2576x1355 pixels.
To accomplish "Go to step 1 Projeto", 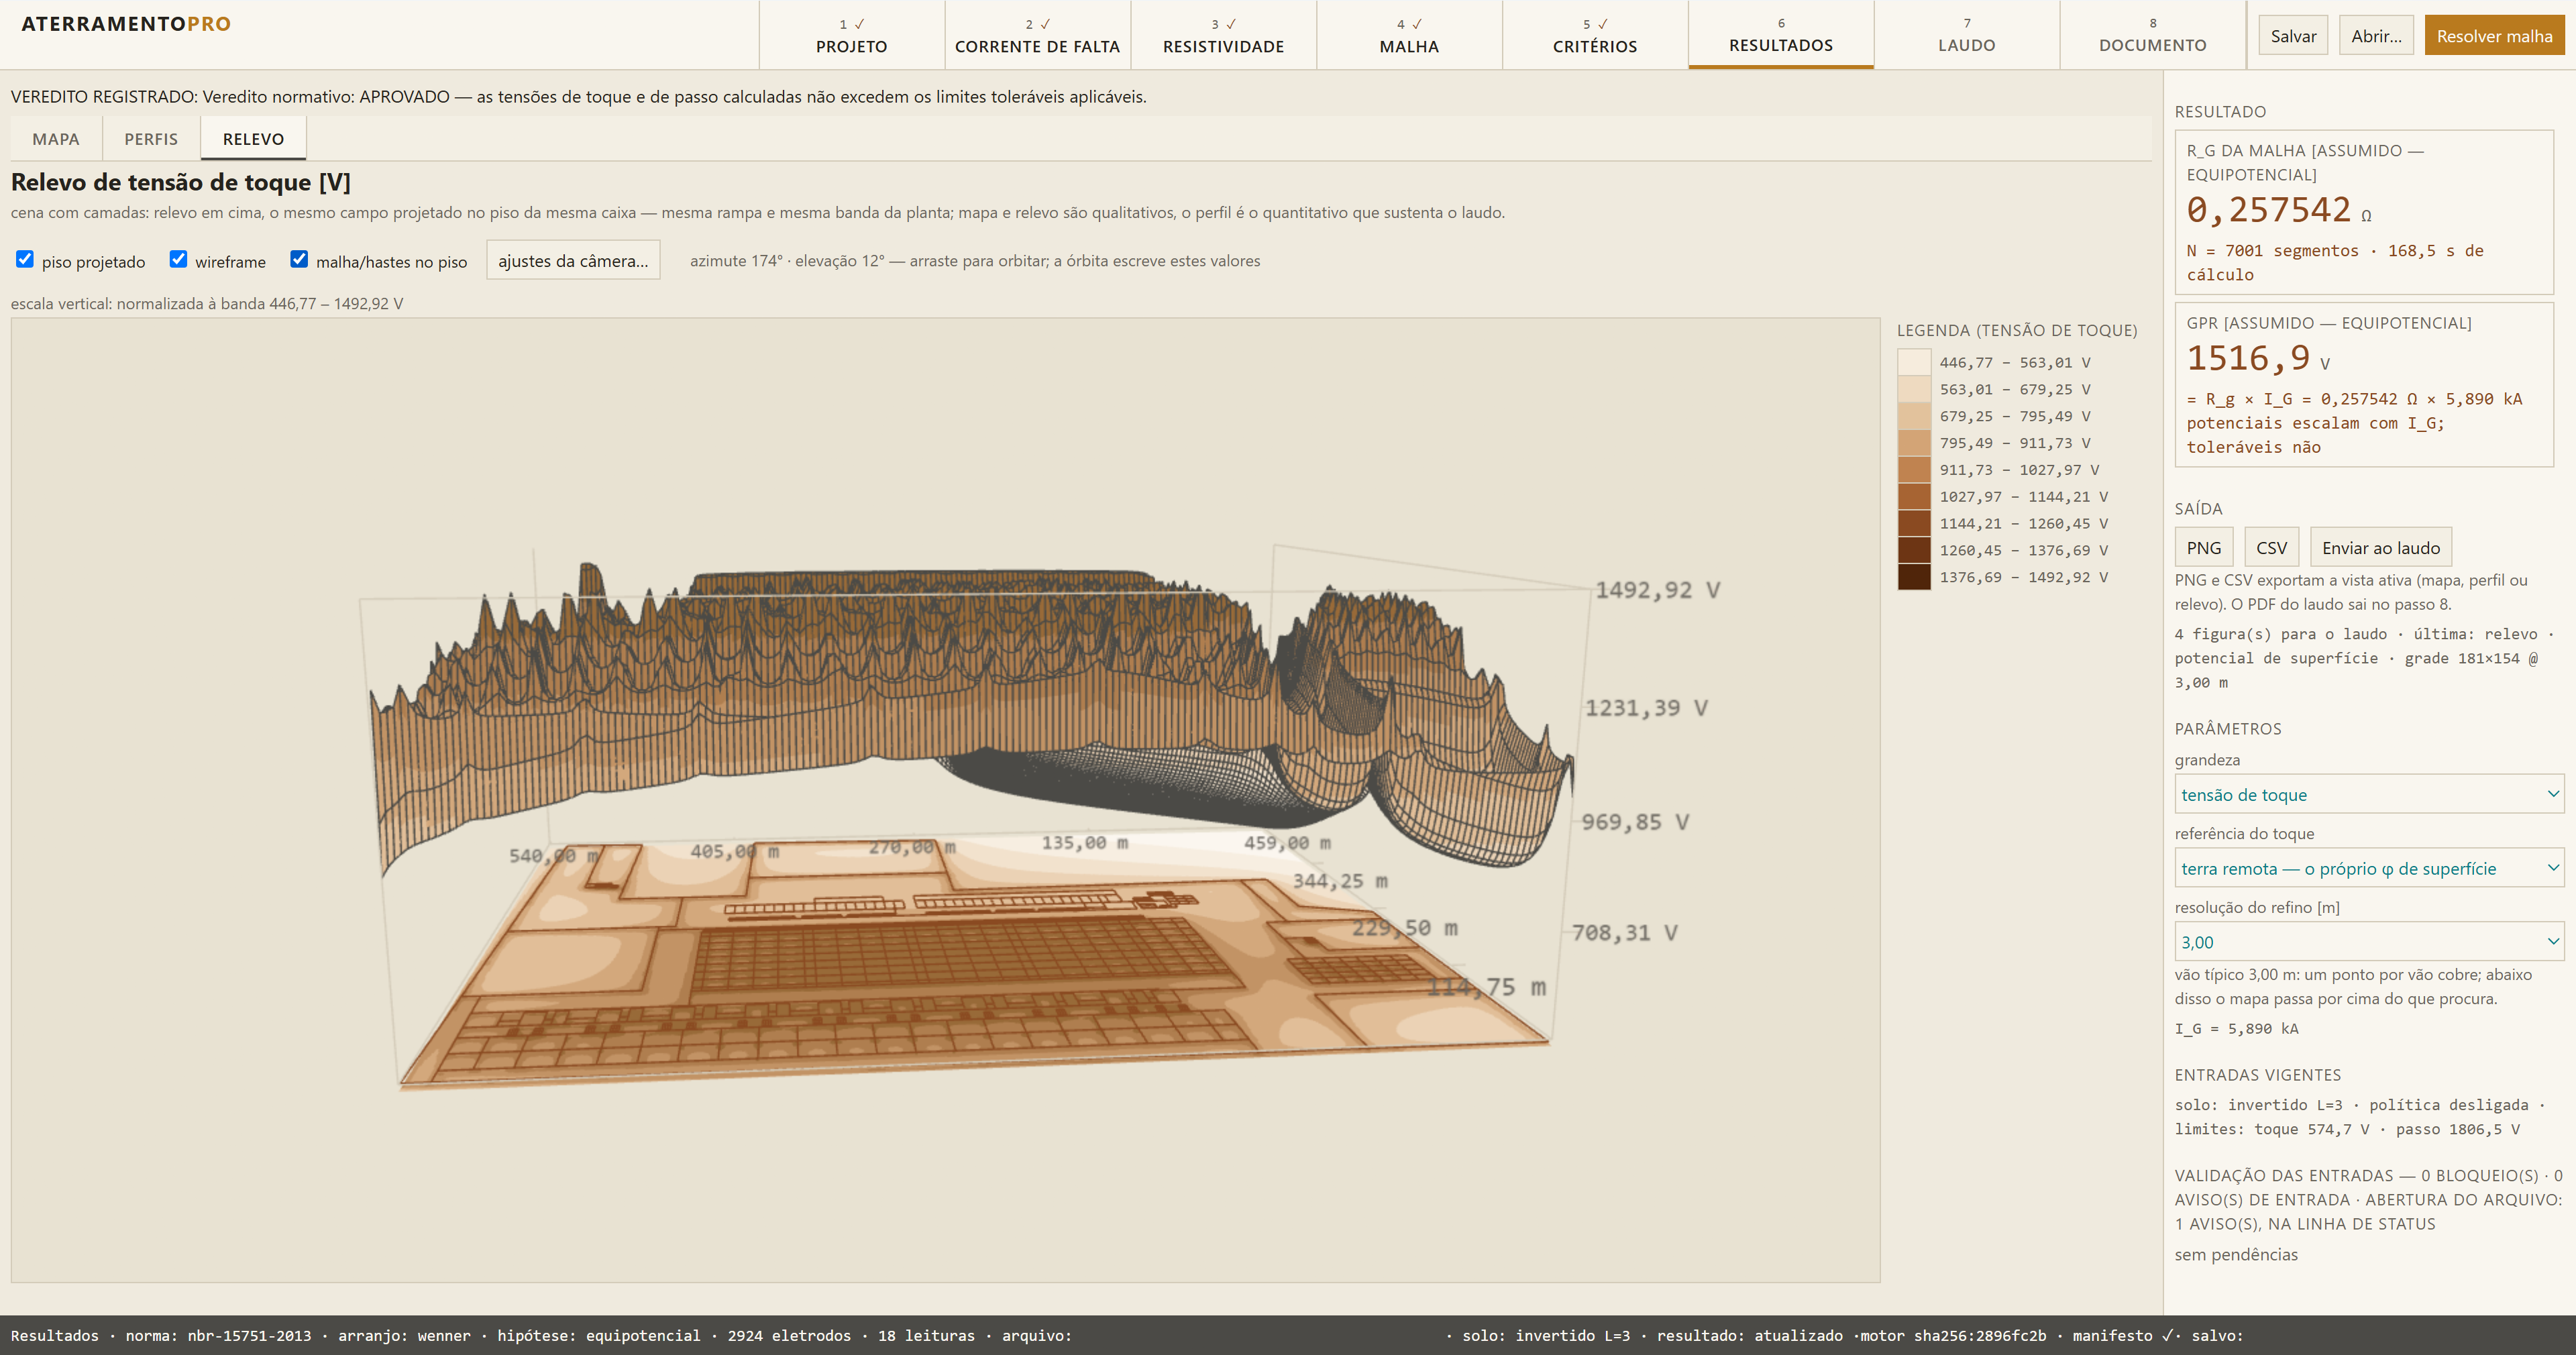I will [852, 35].
